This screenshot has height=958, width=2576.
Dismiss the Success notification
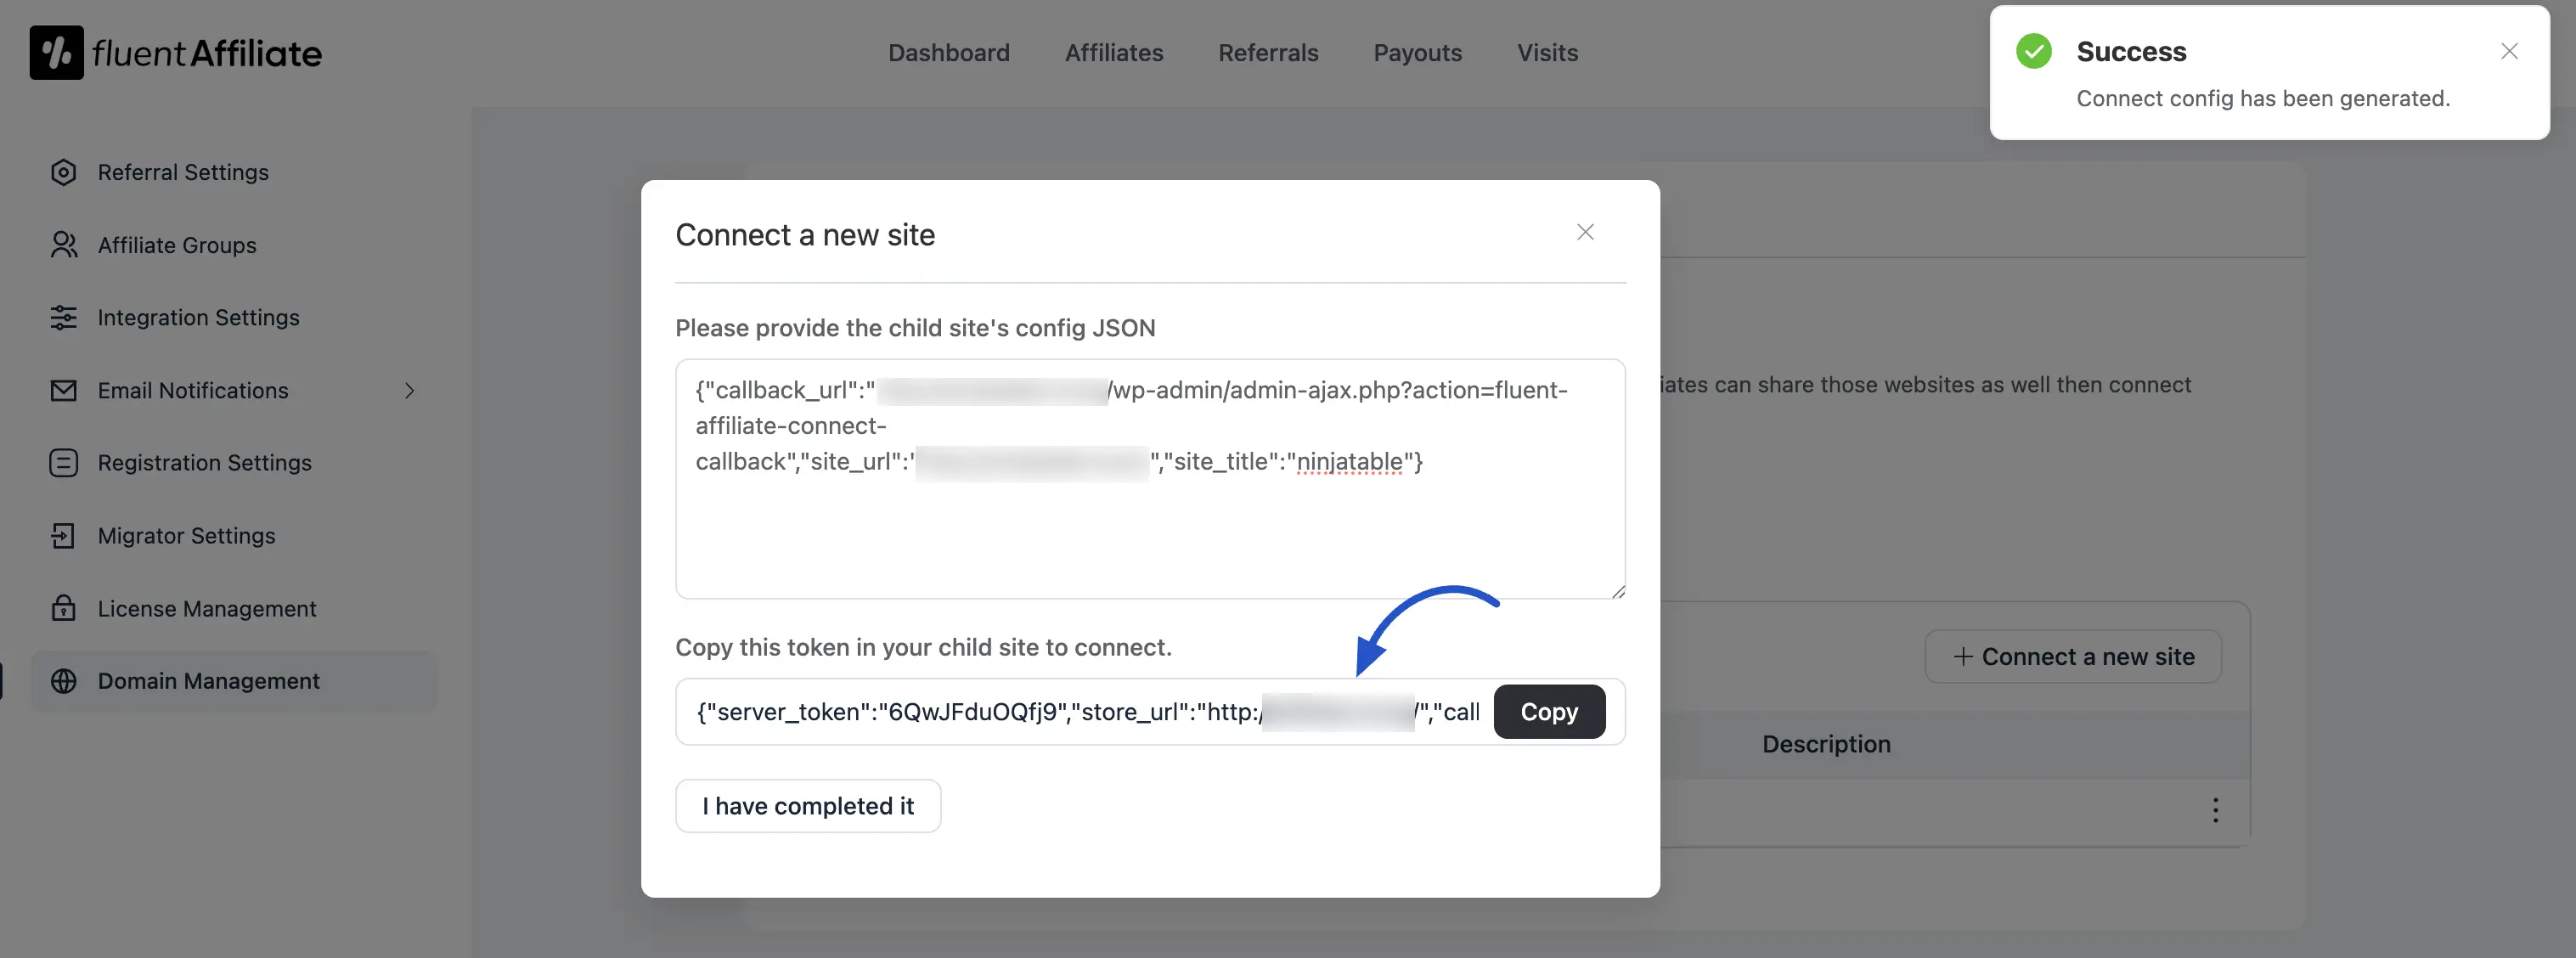(x=2508, y=51)
